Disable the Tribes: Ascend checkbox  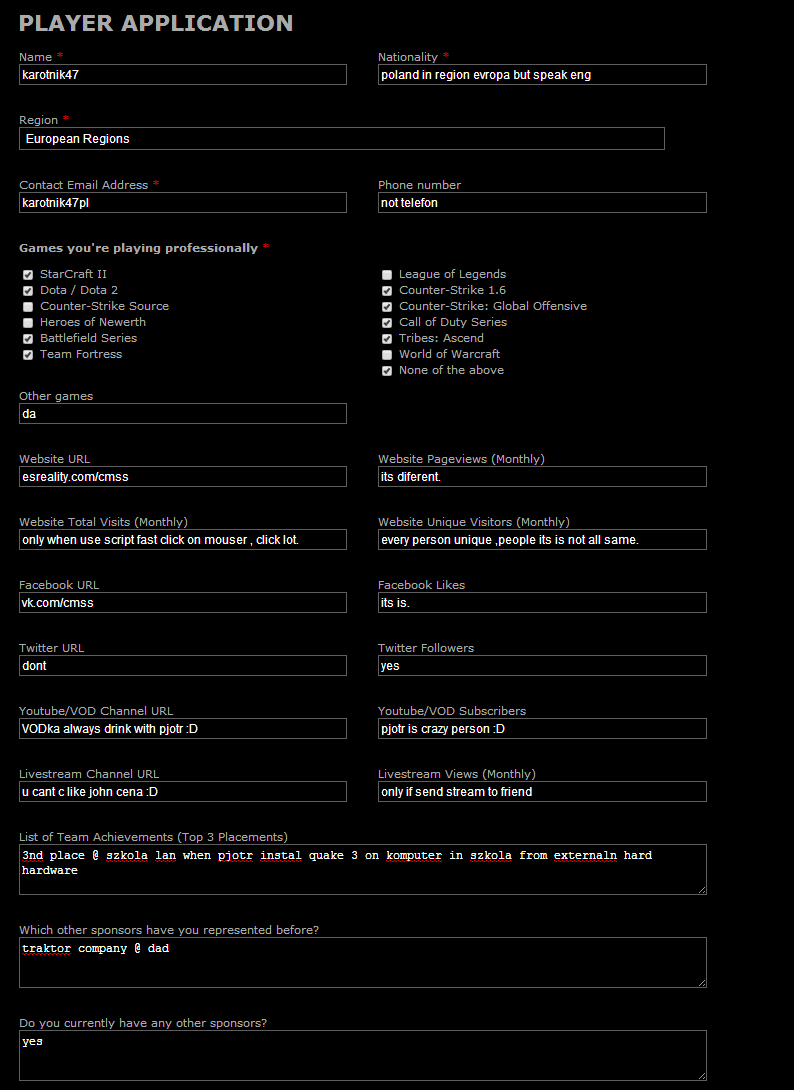tap(387, 338)
